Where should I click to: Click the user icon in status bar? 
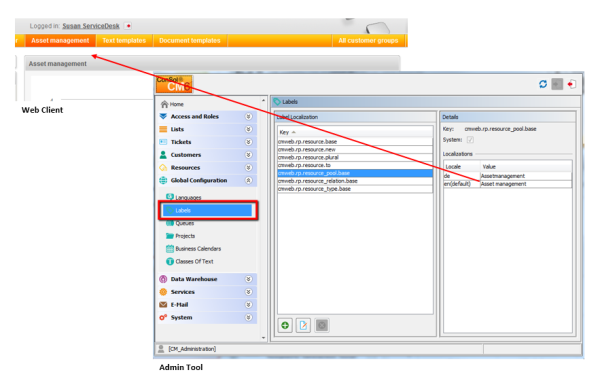point(161,349)
